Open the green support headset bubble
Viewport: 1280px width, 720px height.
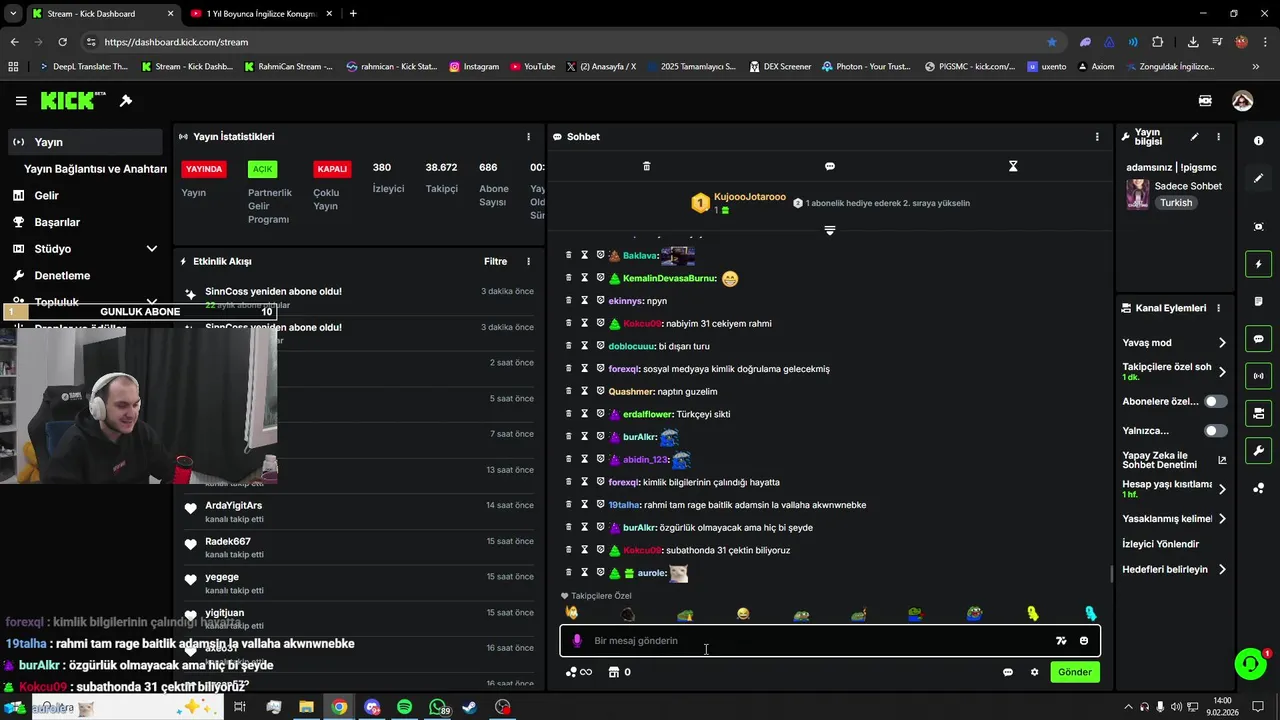1249,663
